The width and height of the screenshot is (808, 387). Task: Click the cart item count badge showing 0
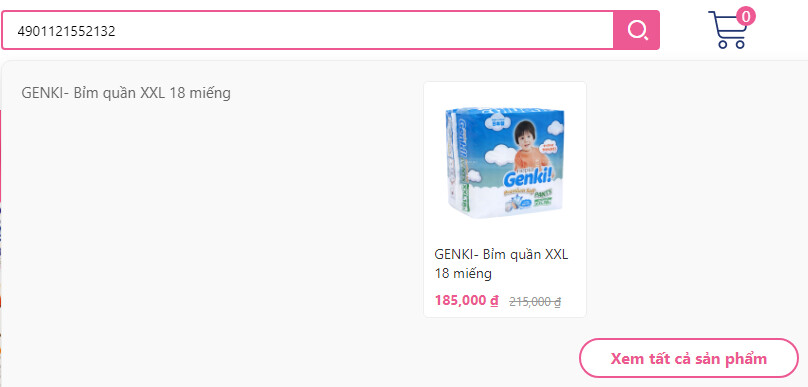pos(746,16)
